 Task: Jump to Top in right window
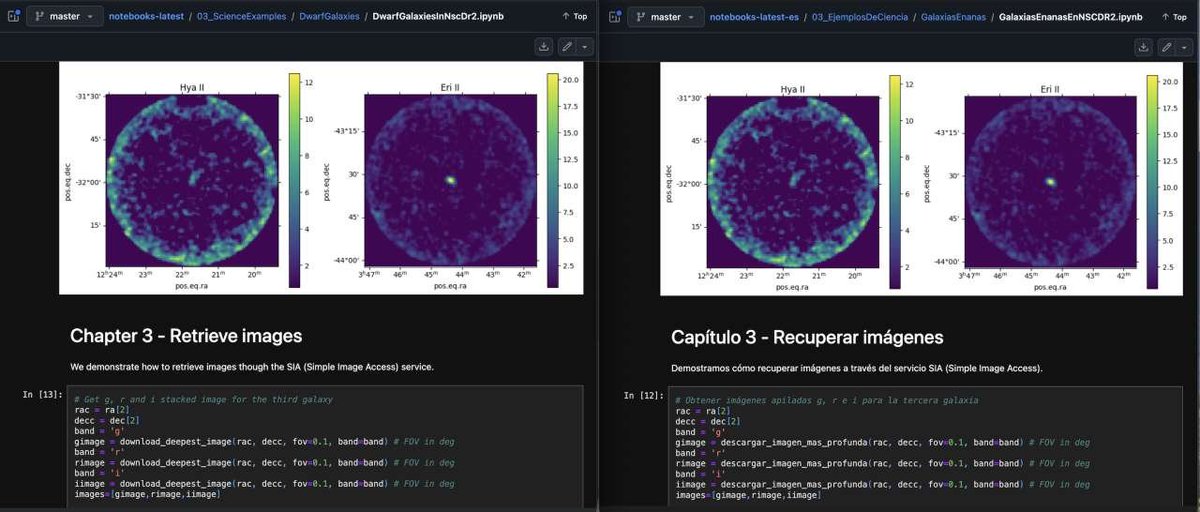[x=1175, y=17]
